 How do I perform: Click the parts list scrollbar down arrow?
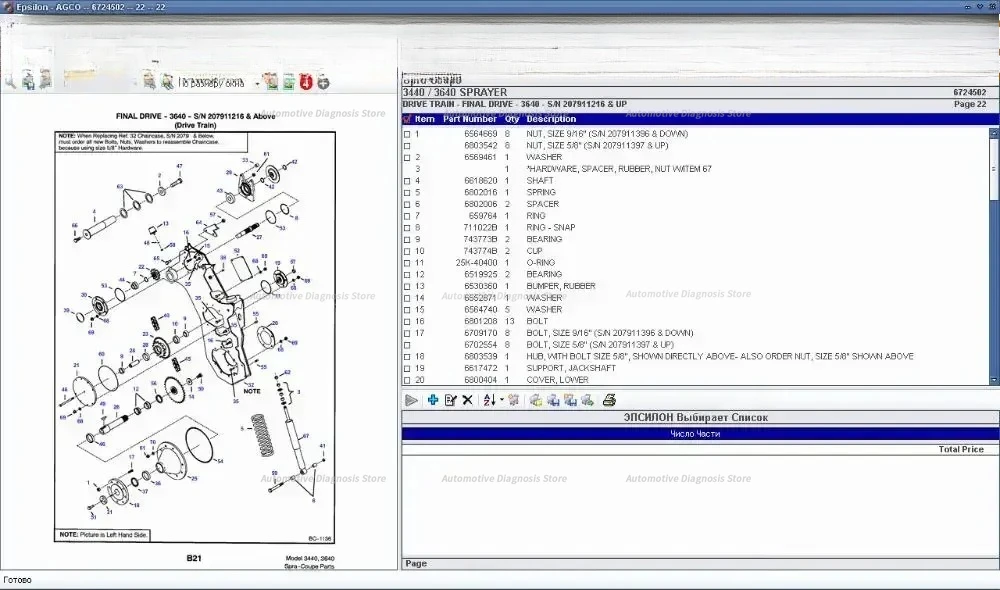994,380
